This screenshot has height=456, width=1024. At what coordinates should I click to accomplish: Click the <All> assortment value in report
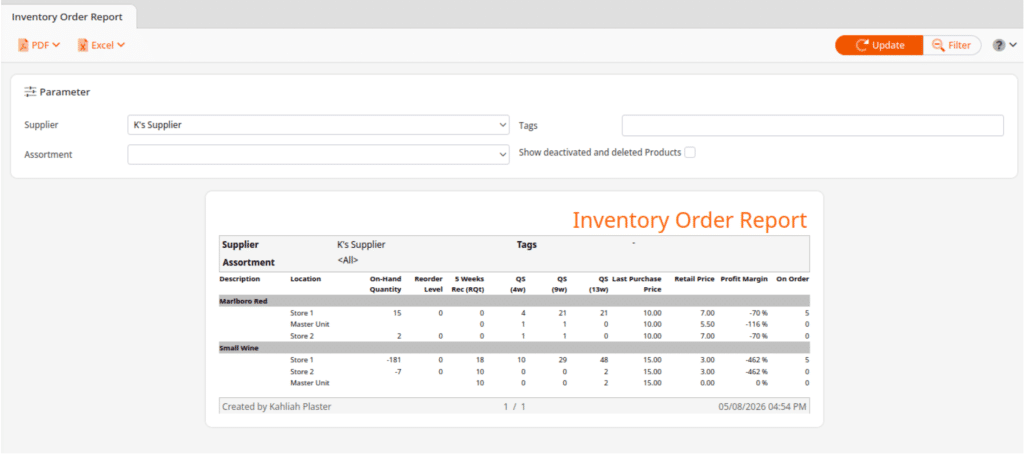click(x=347, y=260)
